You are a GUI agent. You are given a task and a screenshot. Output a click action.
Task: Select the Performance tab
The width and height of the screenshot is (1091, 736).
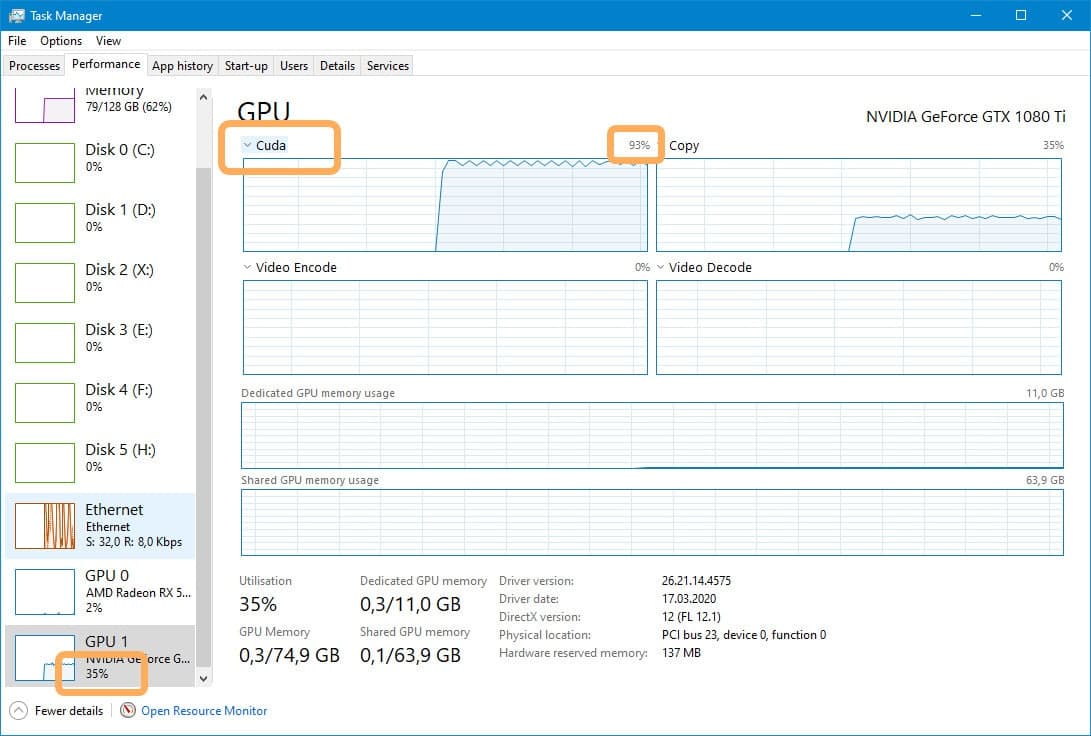[x=106, y=64]
